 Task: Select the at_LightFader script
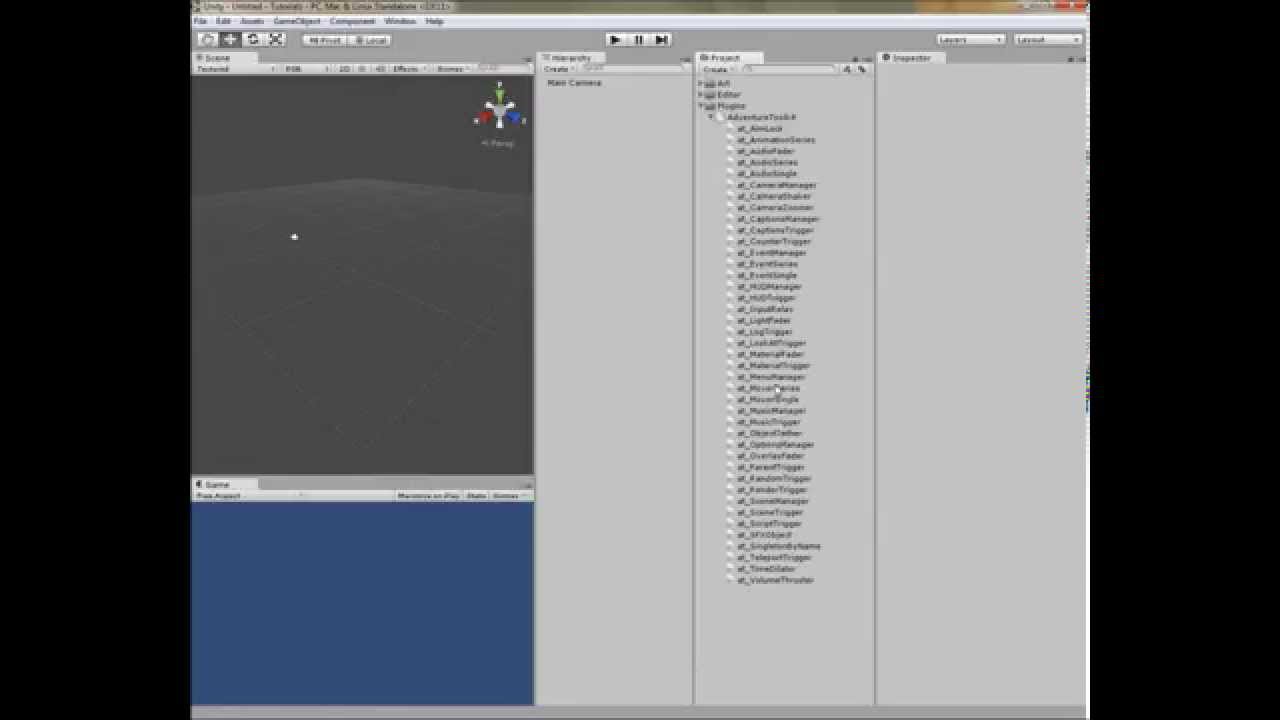click(x=764, y=321)
